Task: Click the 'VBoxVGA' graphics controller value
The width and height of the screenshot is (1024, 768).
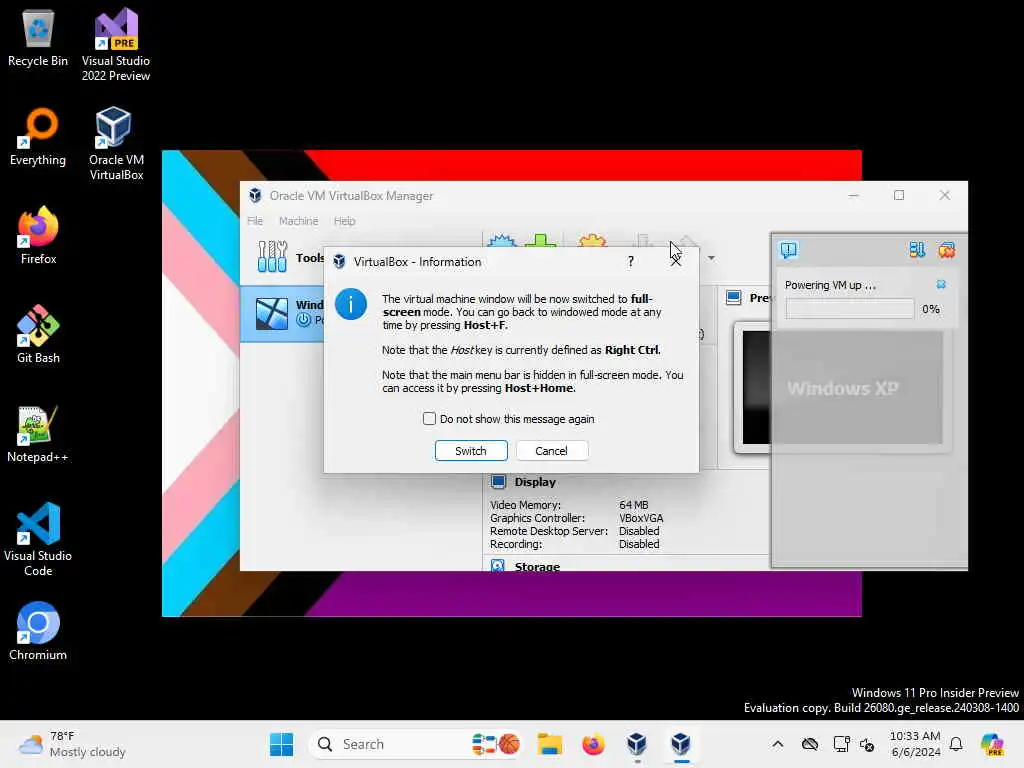Action: tap(641, 518)
